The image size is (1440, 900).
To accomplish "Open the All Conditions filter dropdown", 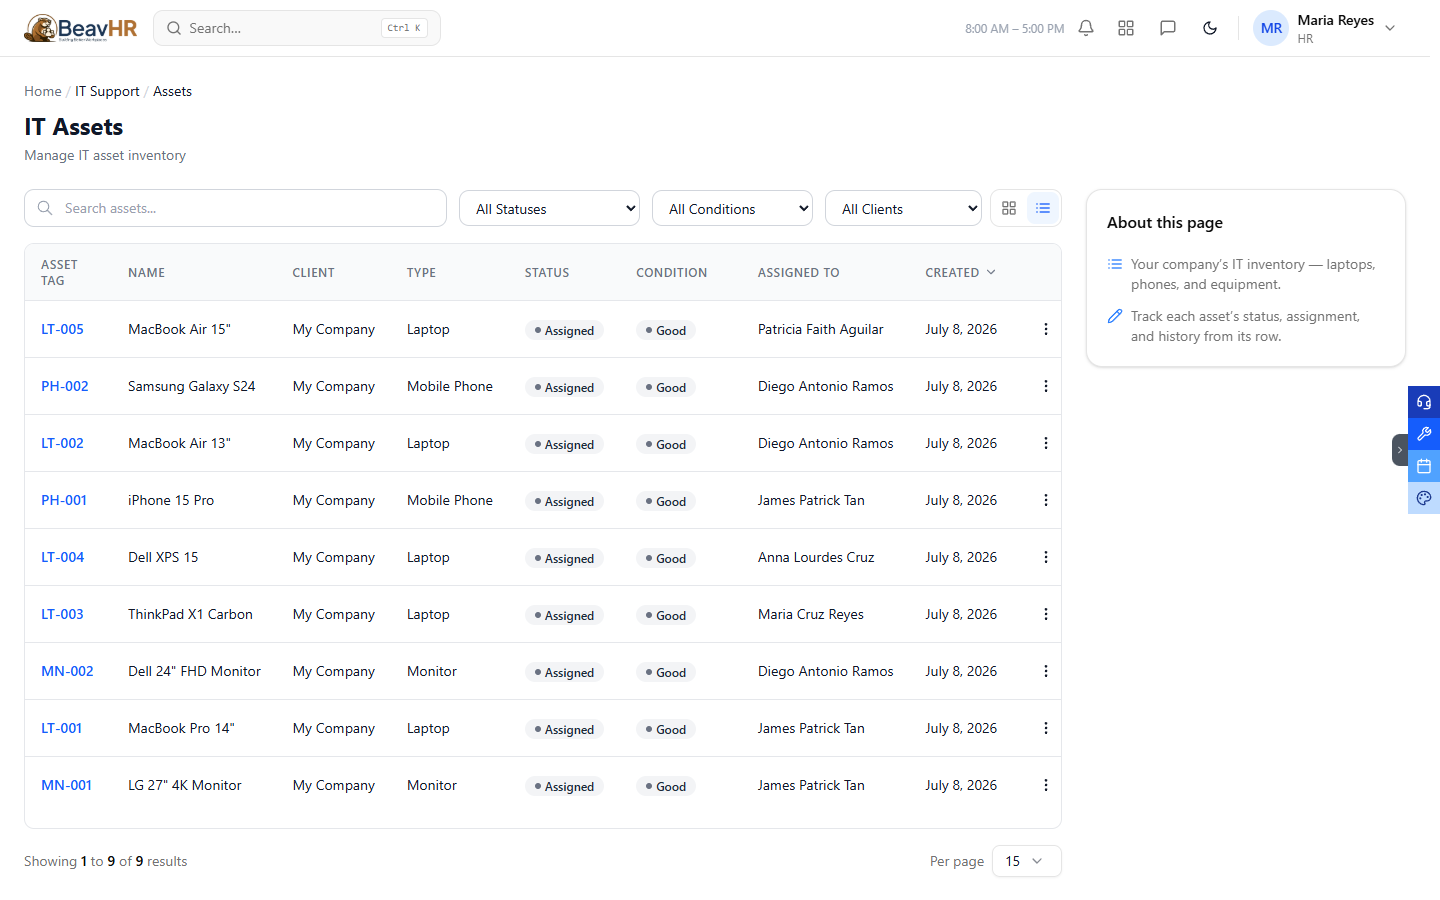I will pos(732,208).
